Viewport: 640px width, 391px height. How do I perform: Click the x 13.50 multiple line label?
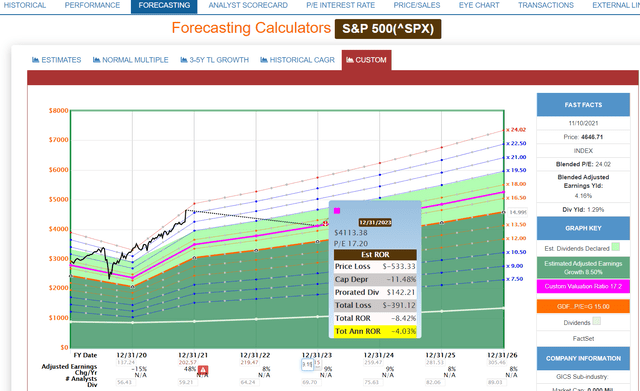coord(516,225)
